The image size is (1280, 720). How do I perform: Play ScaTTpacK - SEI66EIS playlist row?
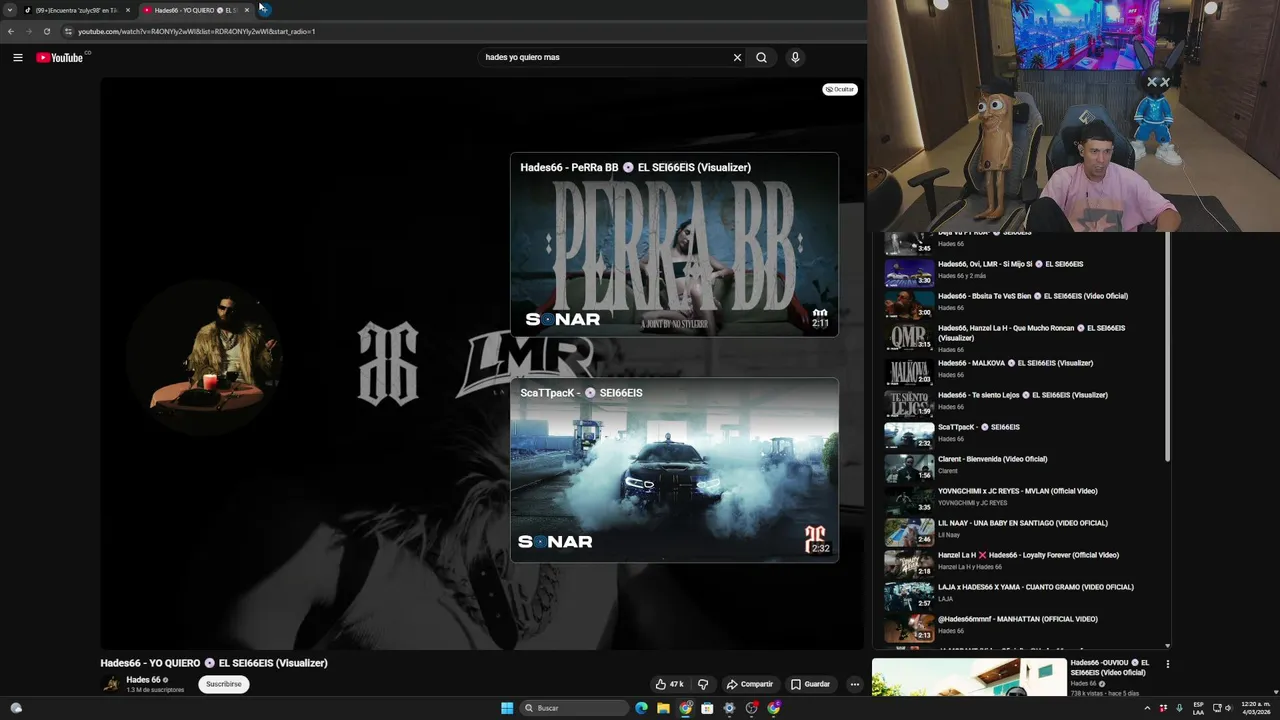[1020, 433]
